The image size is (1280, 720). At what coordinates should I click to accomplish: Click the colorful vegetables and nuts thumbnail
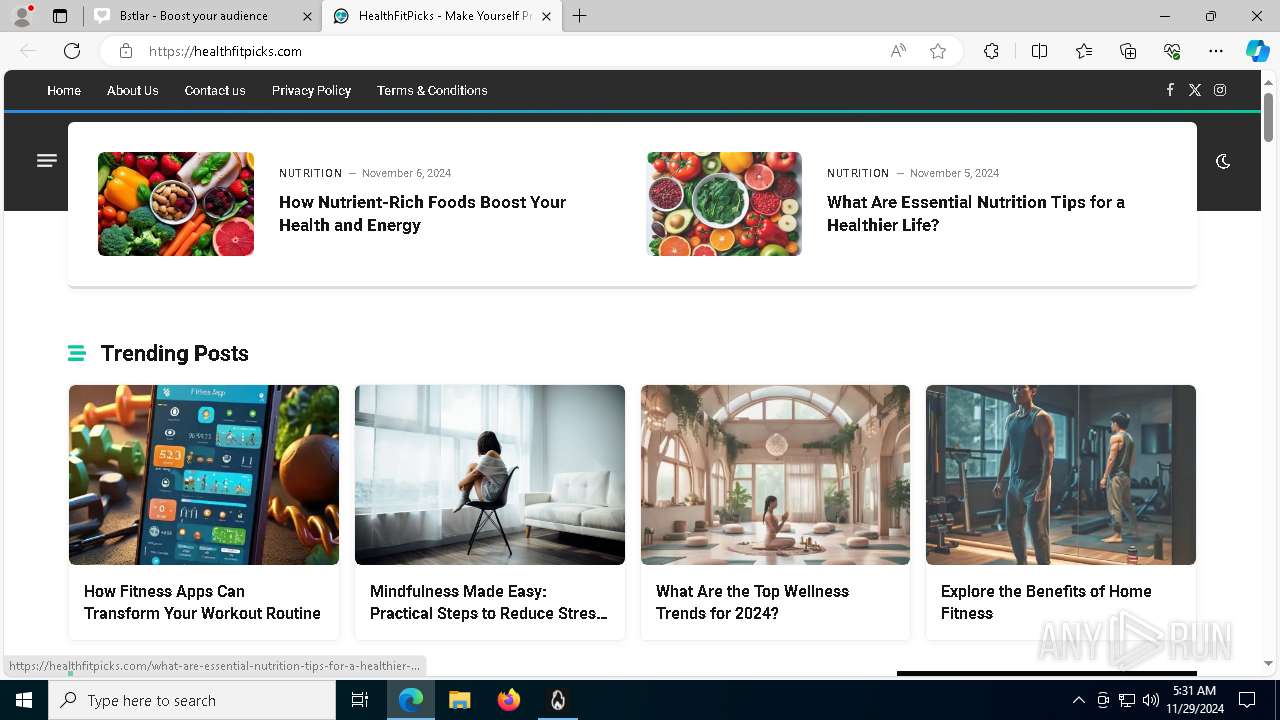176,204
